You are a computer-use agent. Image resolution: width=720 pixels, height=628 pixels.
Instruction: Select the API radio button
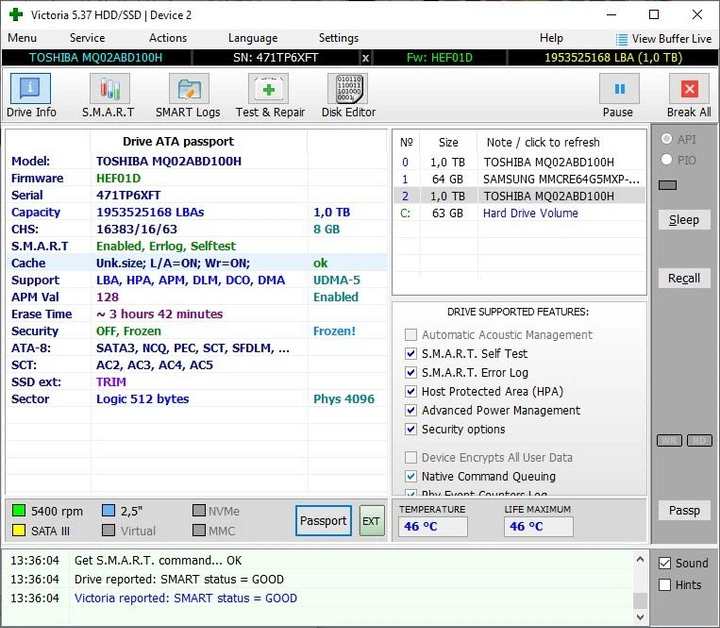[667, 139]
